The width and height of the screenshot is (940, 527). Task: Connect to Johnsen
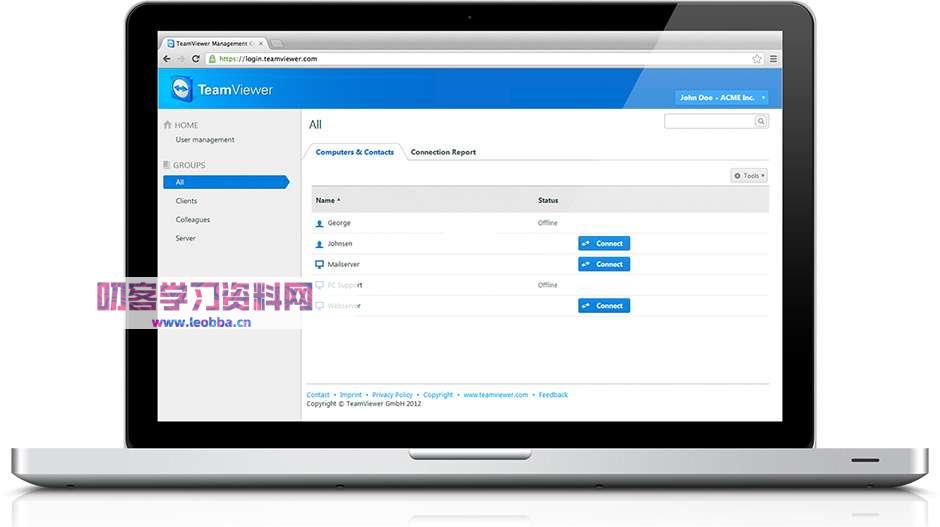point(604,243)
